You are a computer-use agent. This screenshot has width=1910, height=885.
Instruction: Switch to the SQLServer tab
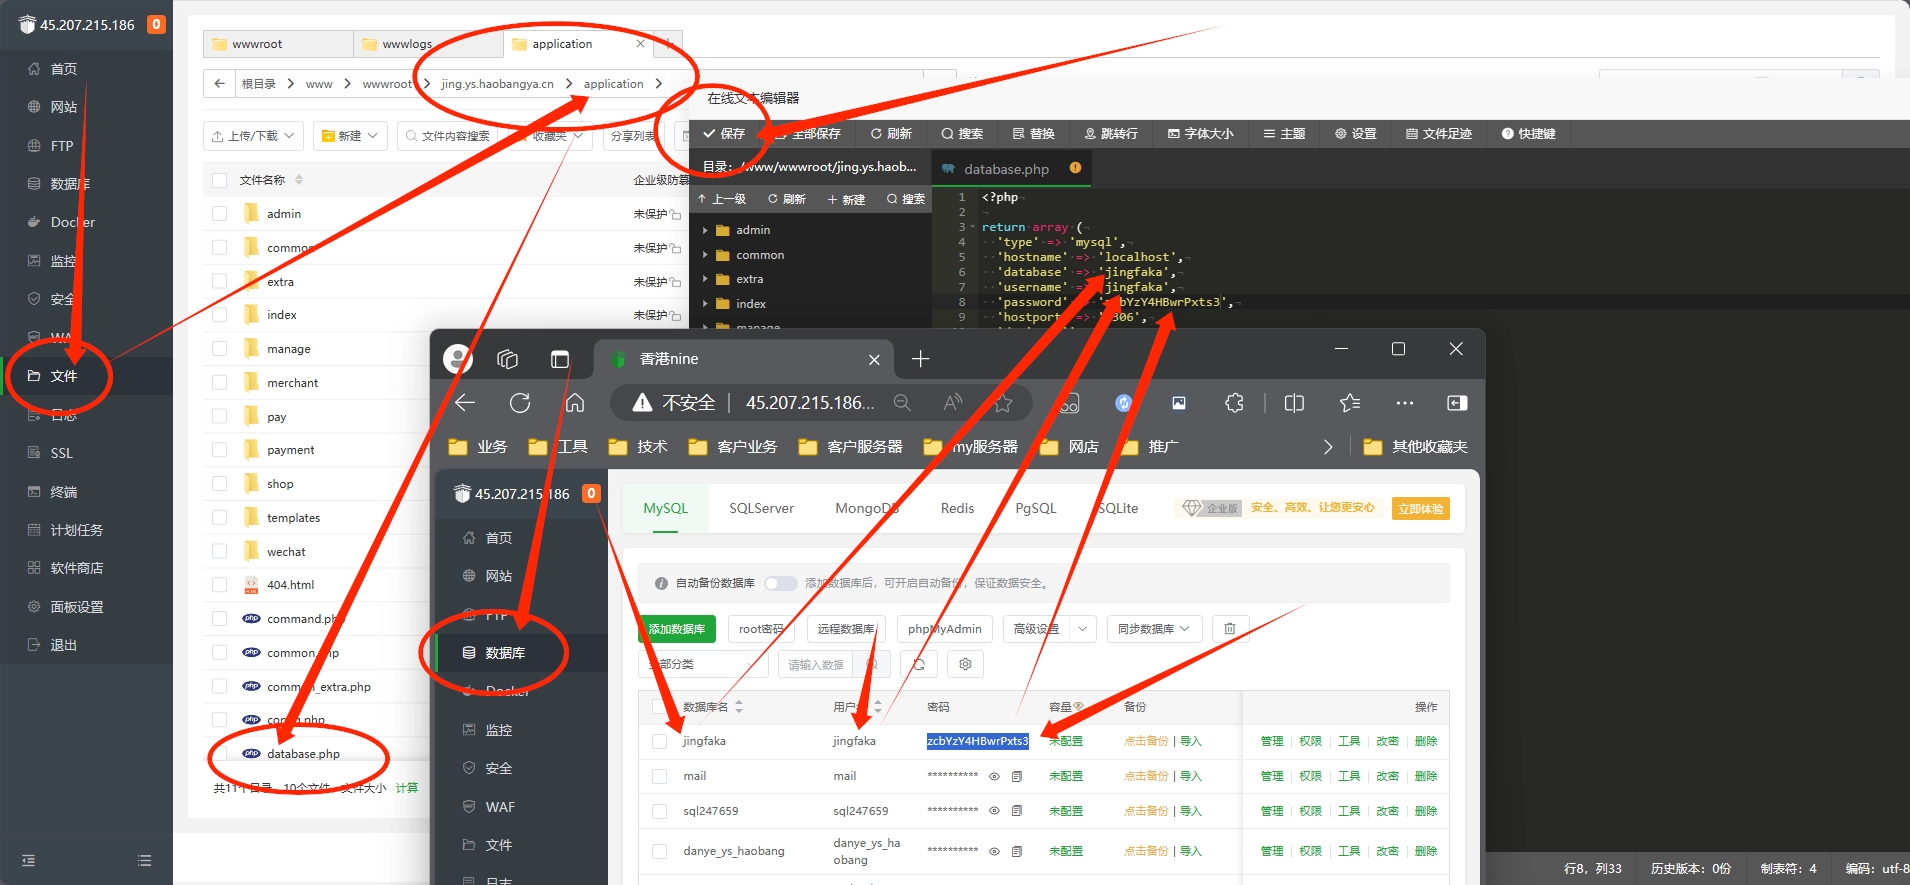coord(761,508)
